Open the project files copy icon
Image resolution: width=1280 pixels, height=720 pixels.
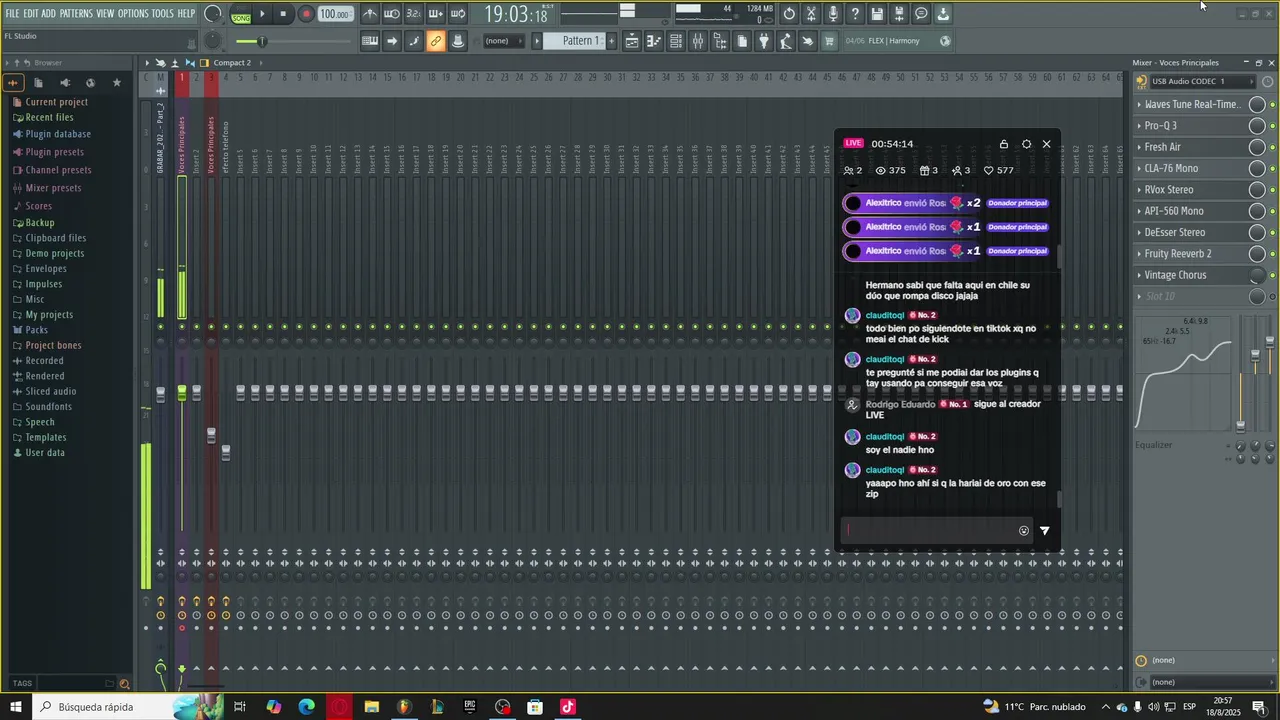(x=742, y=41)
